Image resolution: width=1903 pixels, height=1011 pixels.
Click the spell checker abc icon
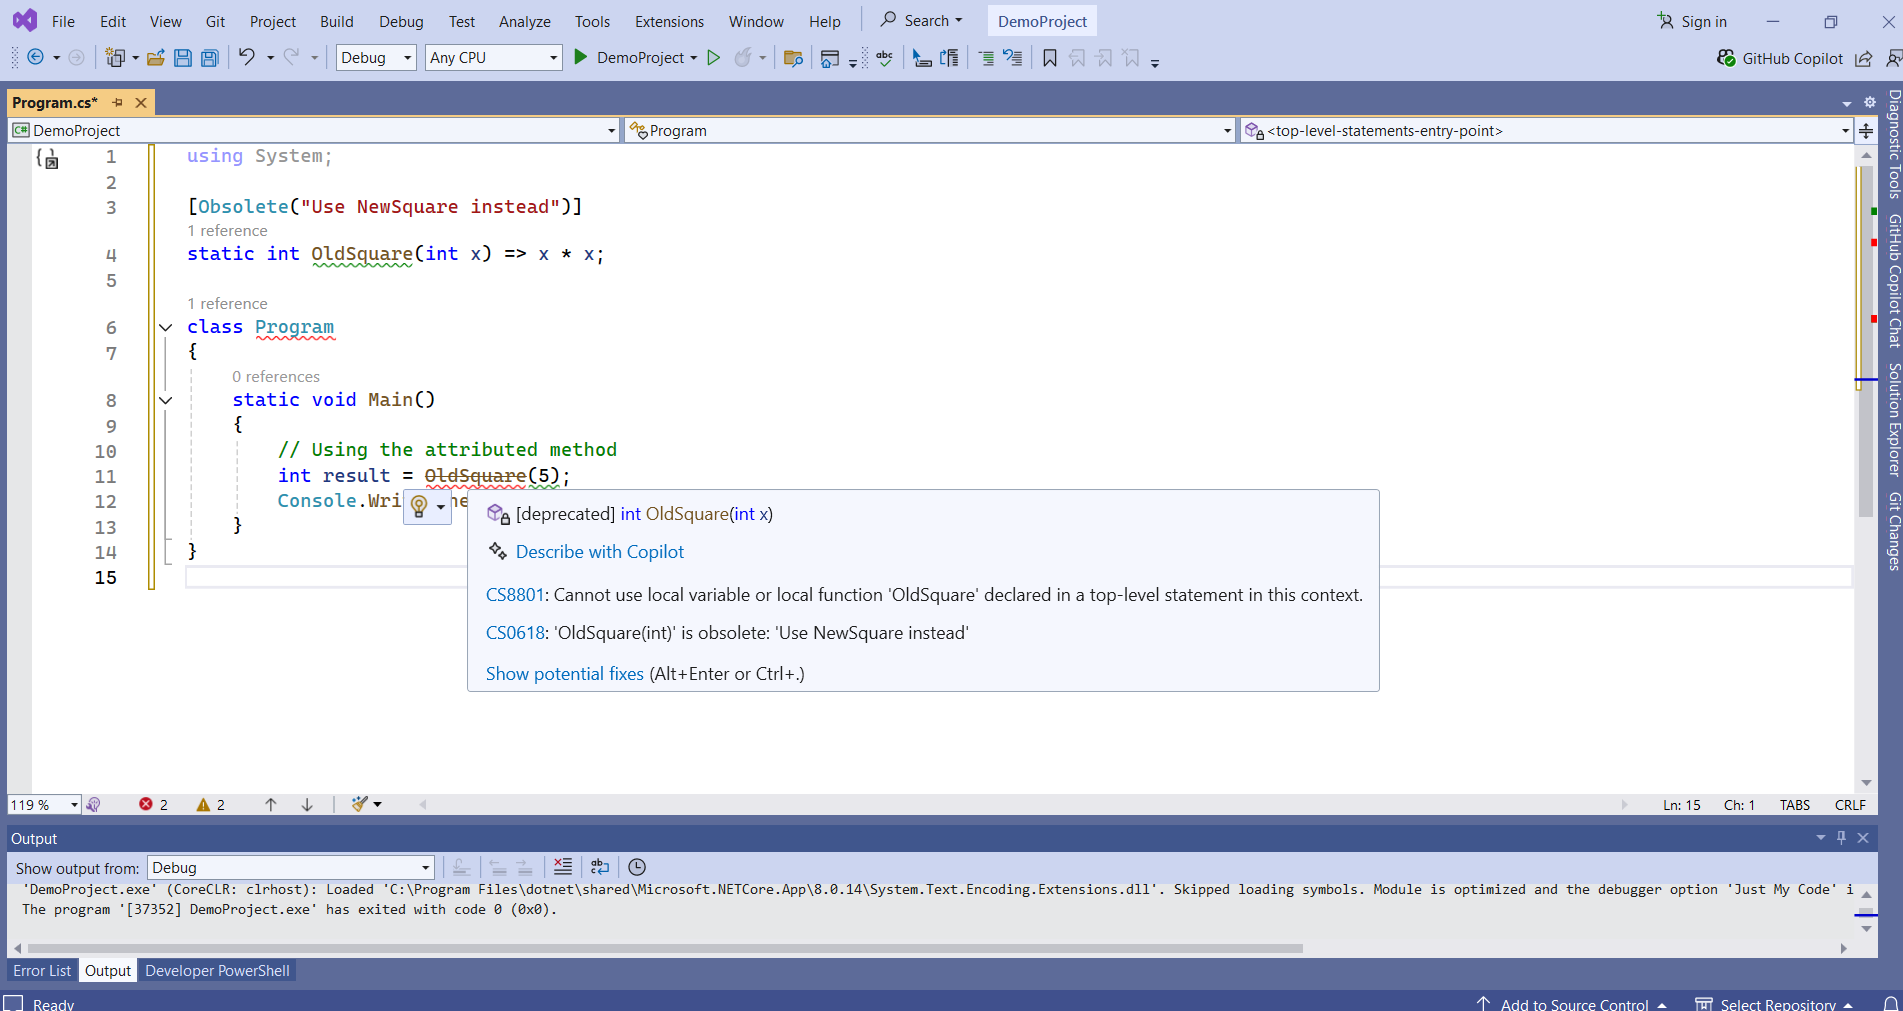[885, 58]
